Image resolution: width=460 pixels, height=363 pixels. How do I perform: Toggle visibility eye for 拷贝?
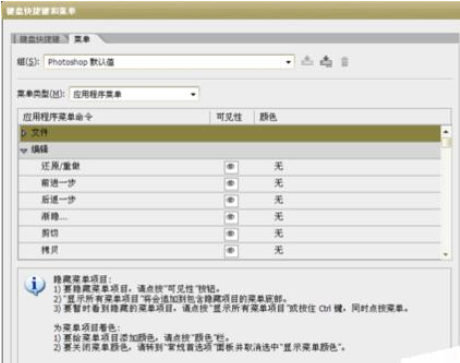pos(231,251)
